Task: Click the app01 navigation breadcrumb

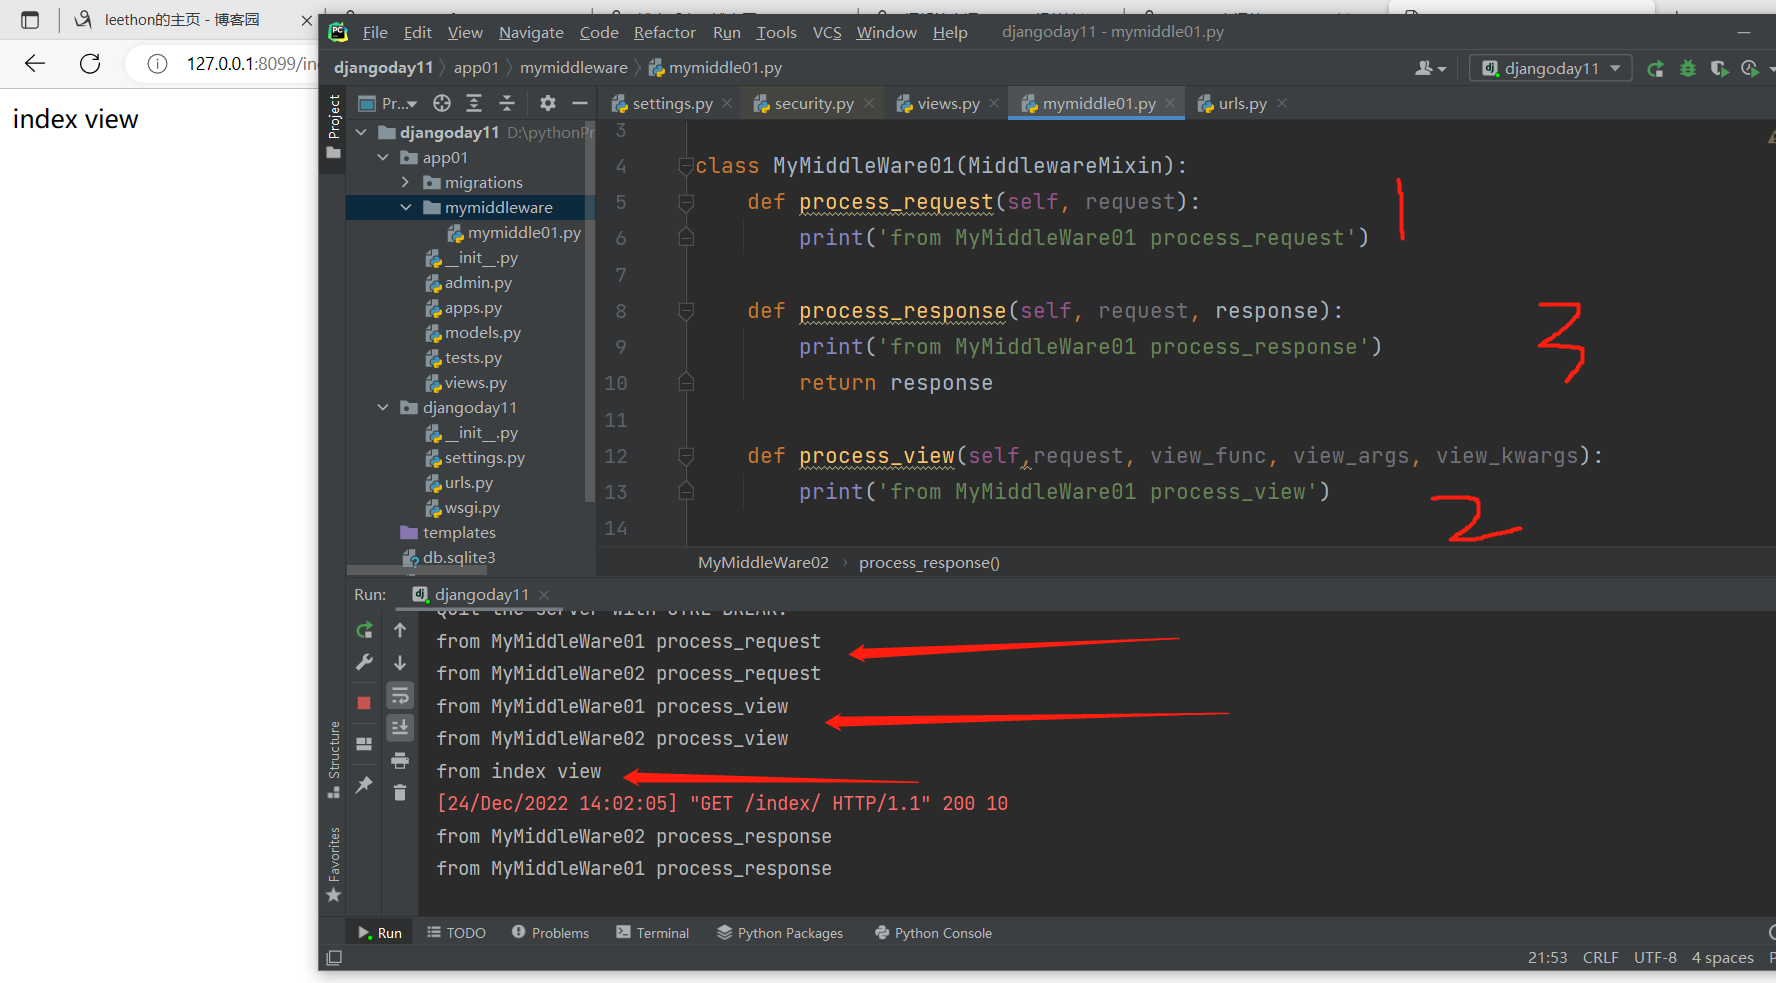Action: (x=476, y=68)
